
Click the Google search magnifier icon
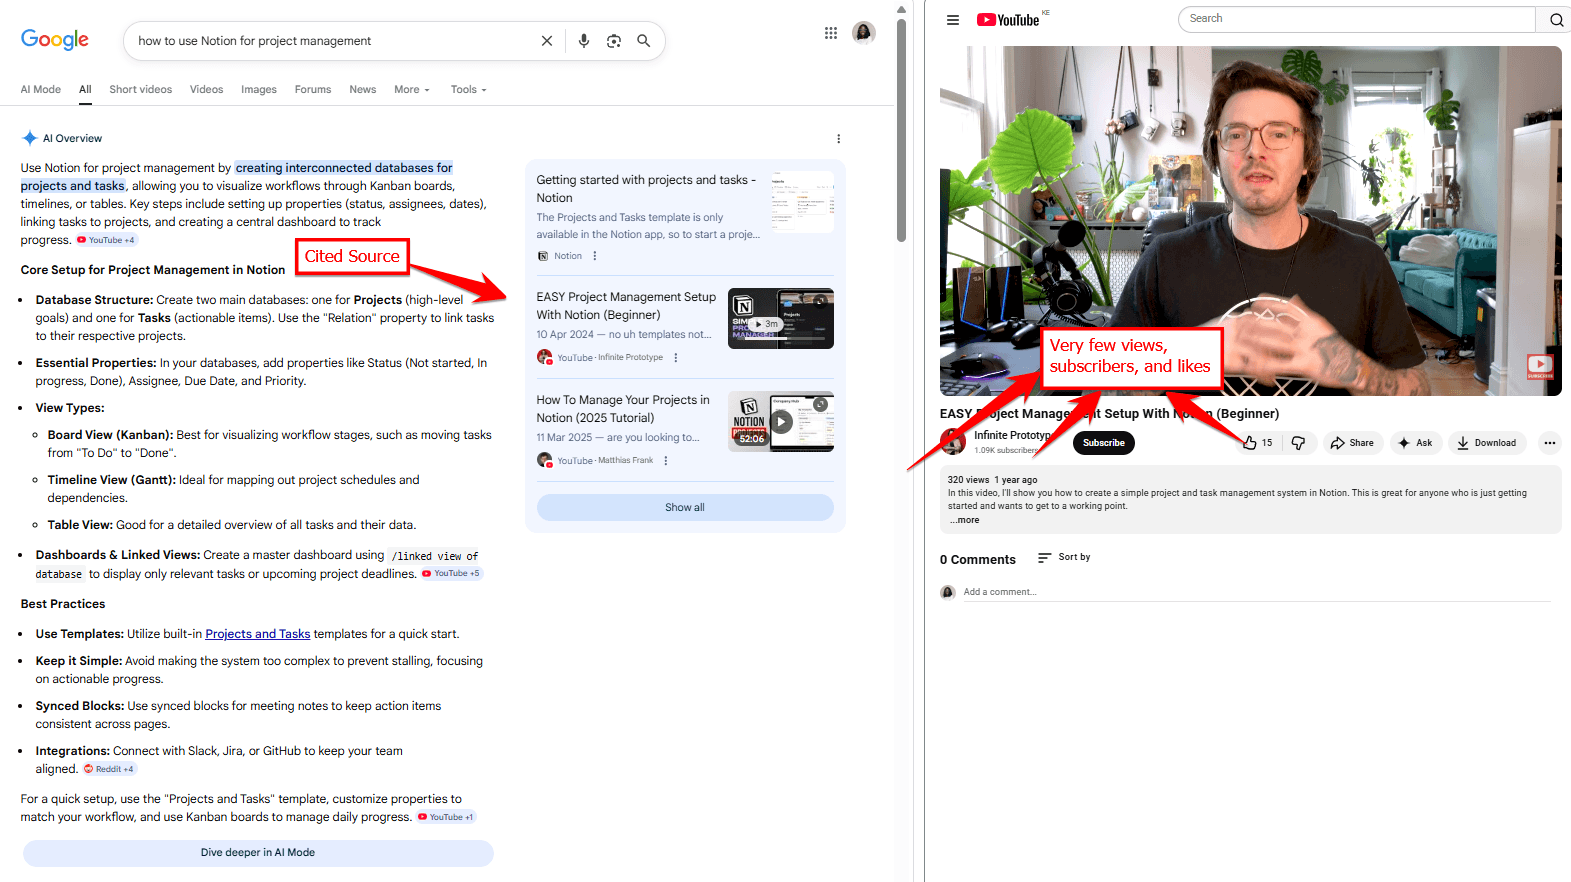pyautogui.click(x=644, y=41)
